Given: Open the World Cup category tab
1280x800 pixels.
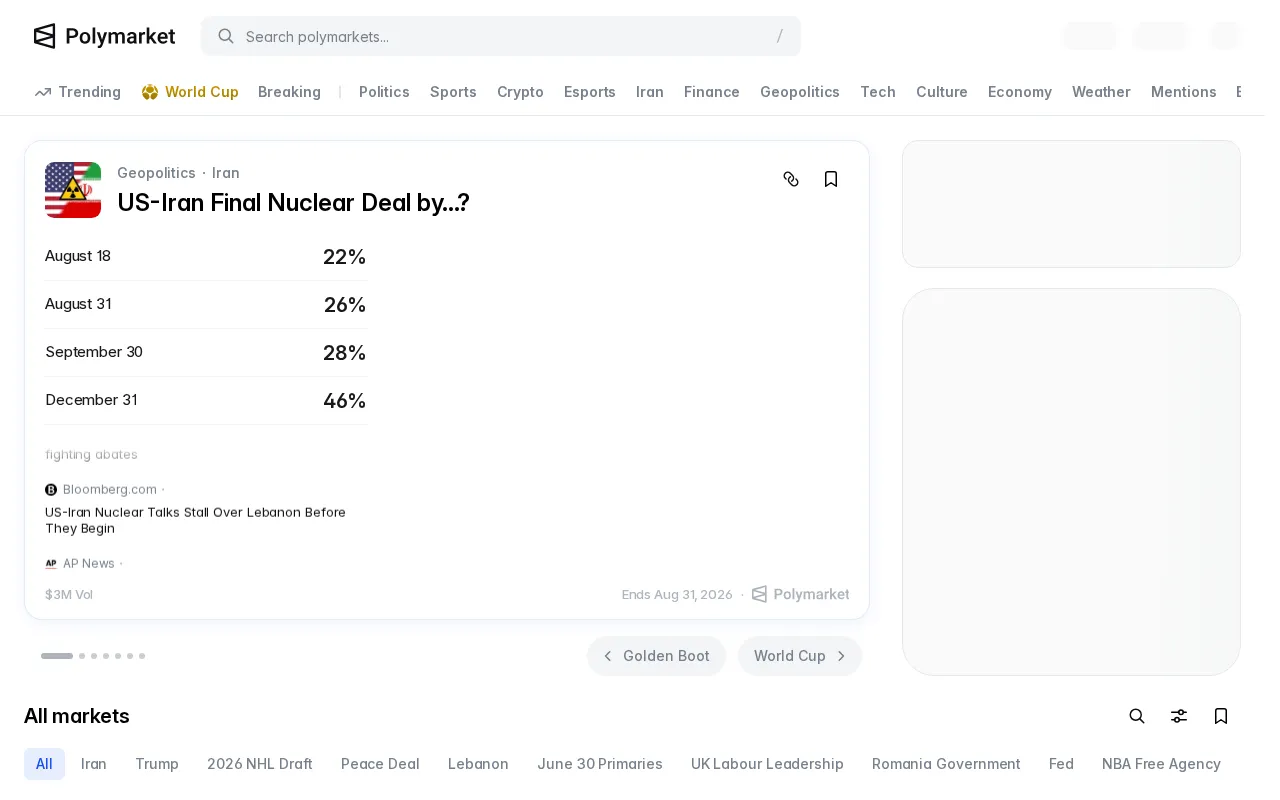Looking at the screenshot, I should (x=190, y=92).
